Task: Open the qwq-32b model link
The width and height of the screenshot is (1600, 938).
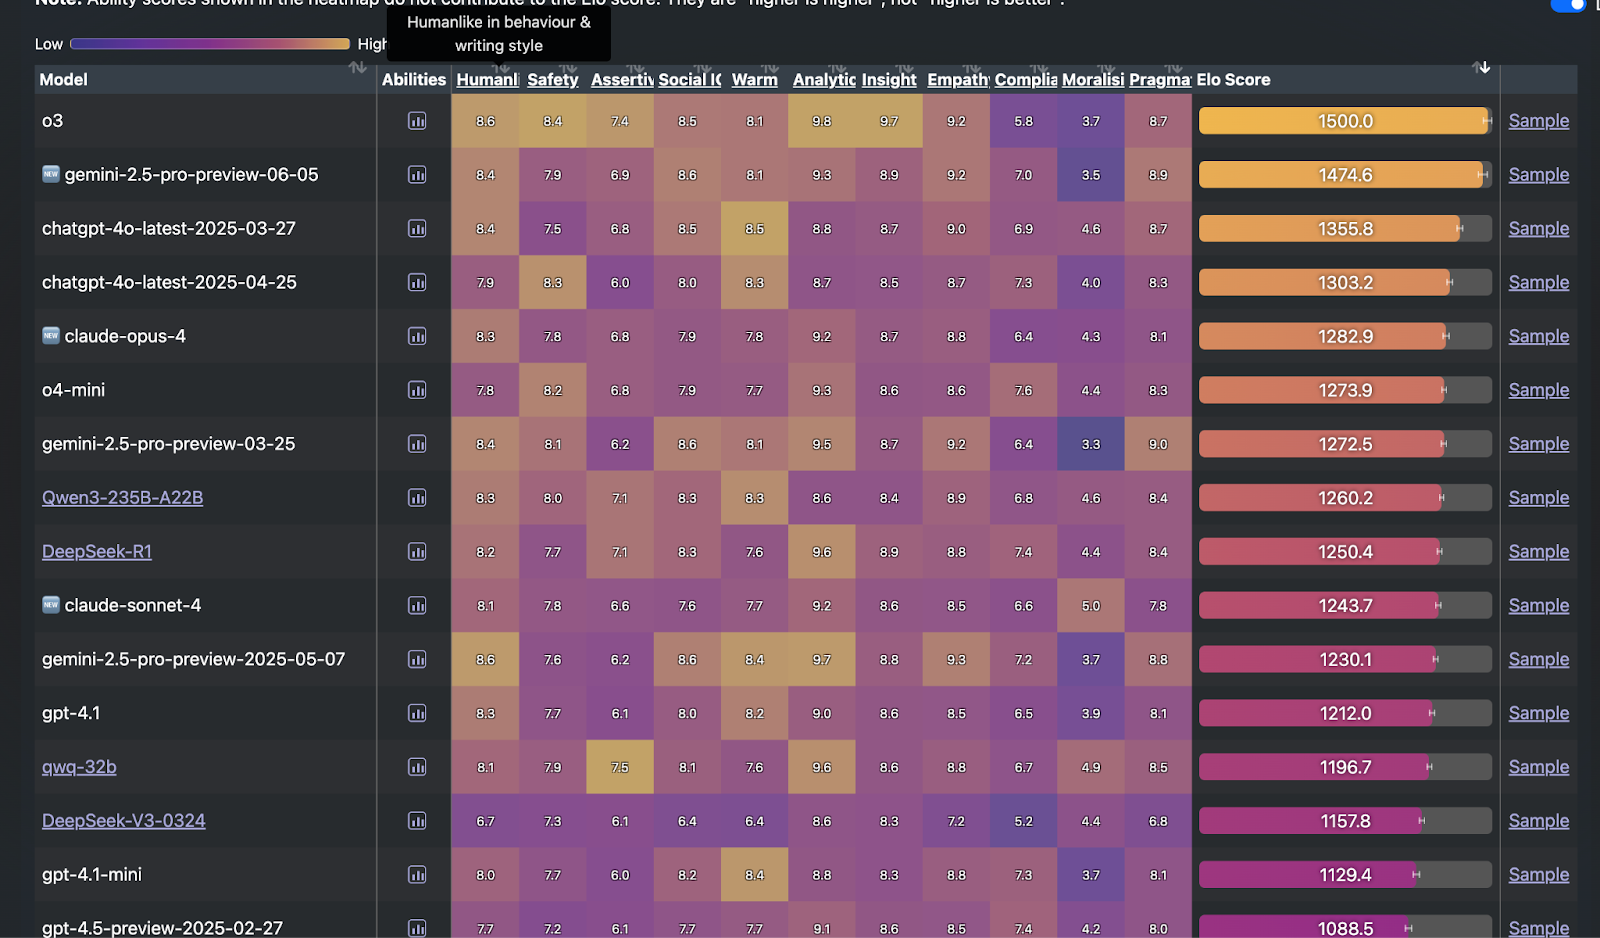Action: coord(79,767)
